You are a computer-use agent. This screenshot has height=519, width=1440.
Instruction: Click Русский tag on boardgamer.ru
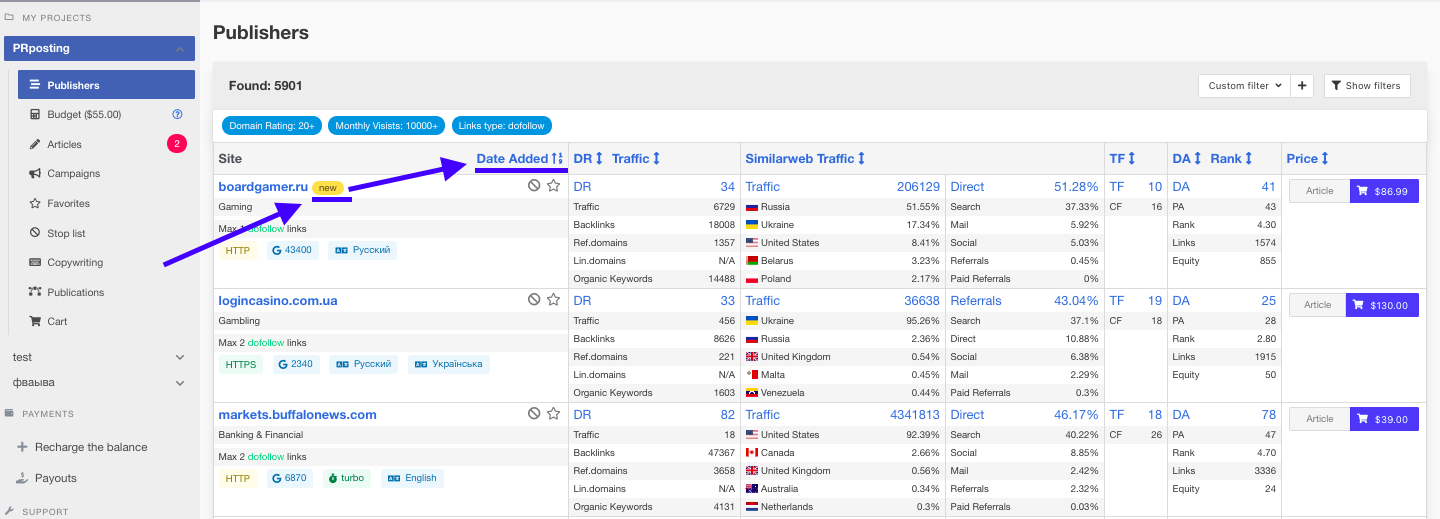(362, 250)
